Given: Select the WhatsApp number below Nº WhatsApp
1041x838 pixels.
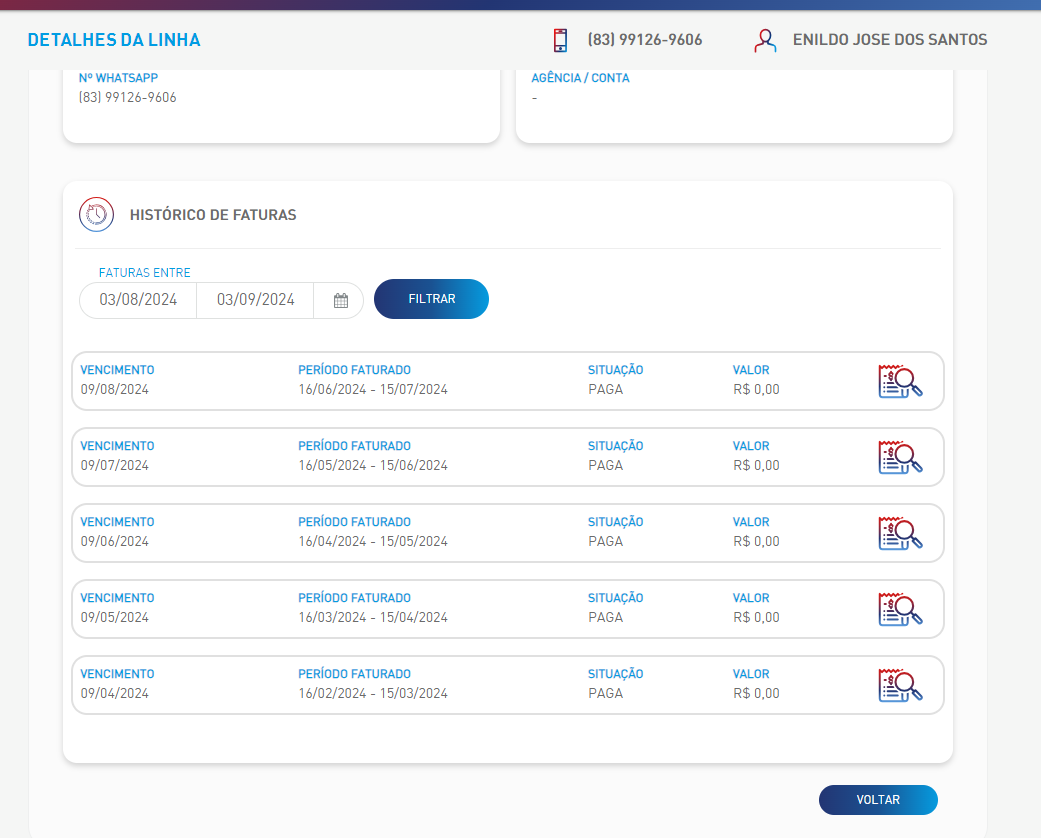Looking at the screenshot, I should pos(127,98).
